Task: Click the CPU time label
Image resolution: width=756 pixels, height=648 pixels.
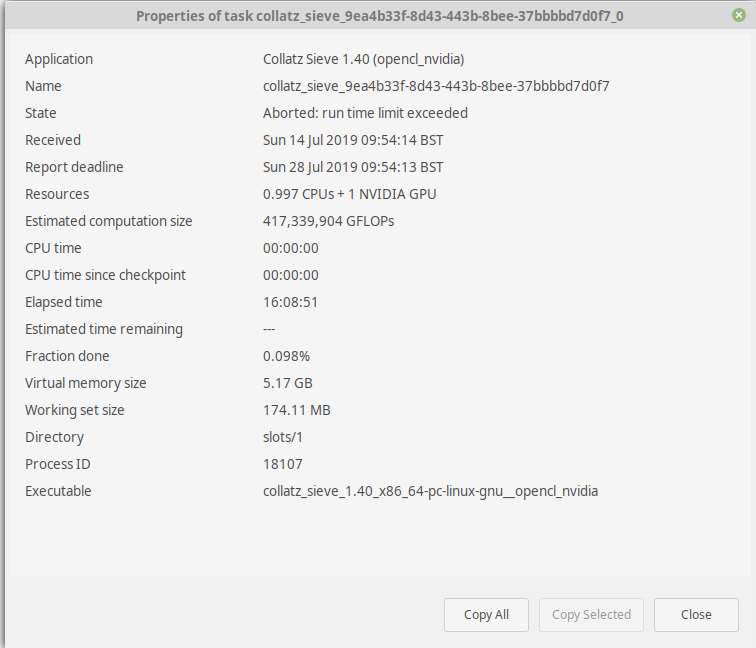Action: (53, 248)
